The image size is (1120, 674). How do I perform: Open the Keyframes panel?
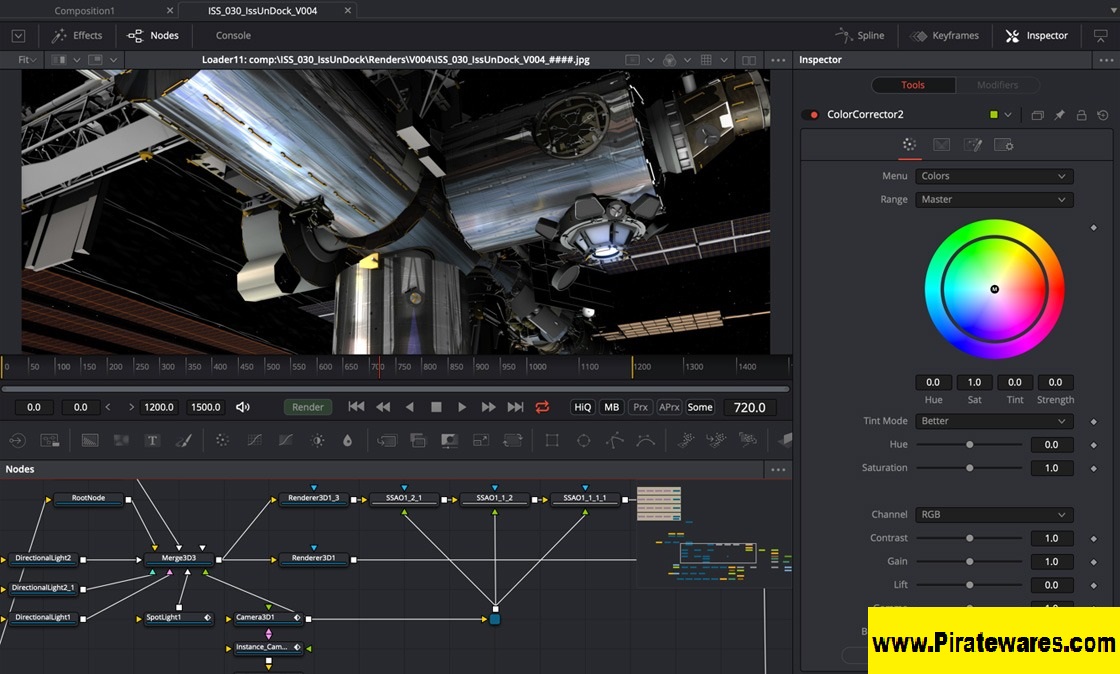click(944, 36)
